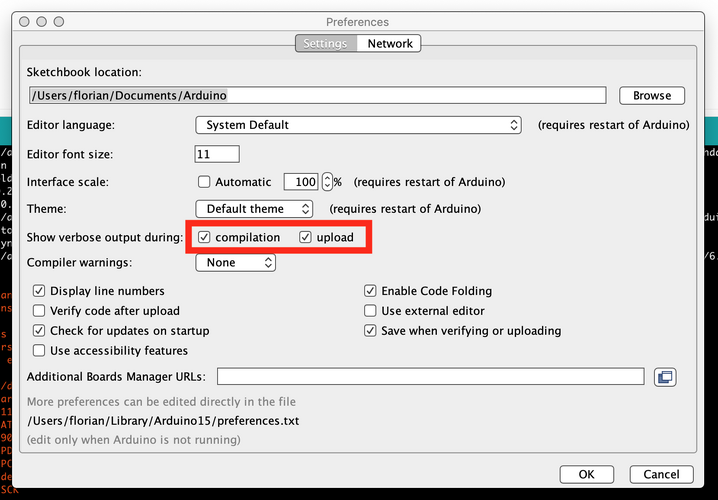This screenshot has height=500, width=718.
Task: Select the Settings tab
Action: pos(326,43)
